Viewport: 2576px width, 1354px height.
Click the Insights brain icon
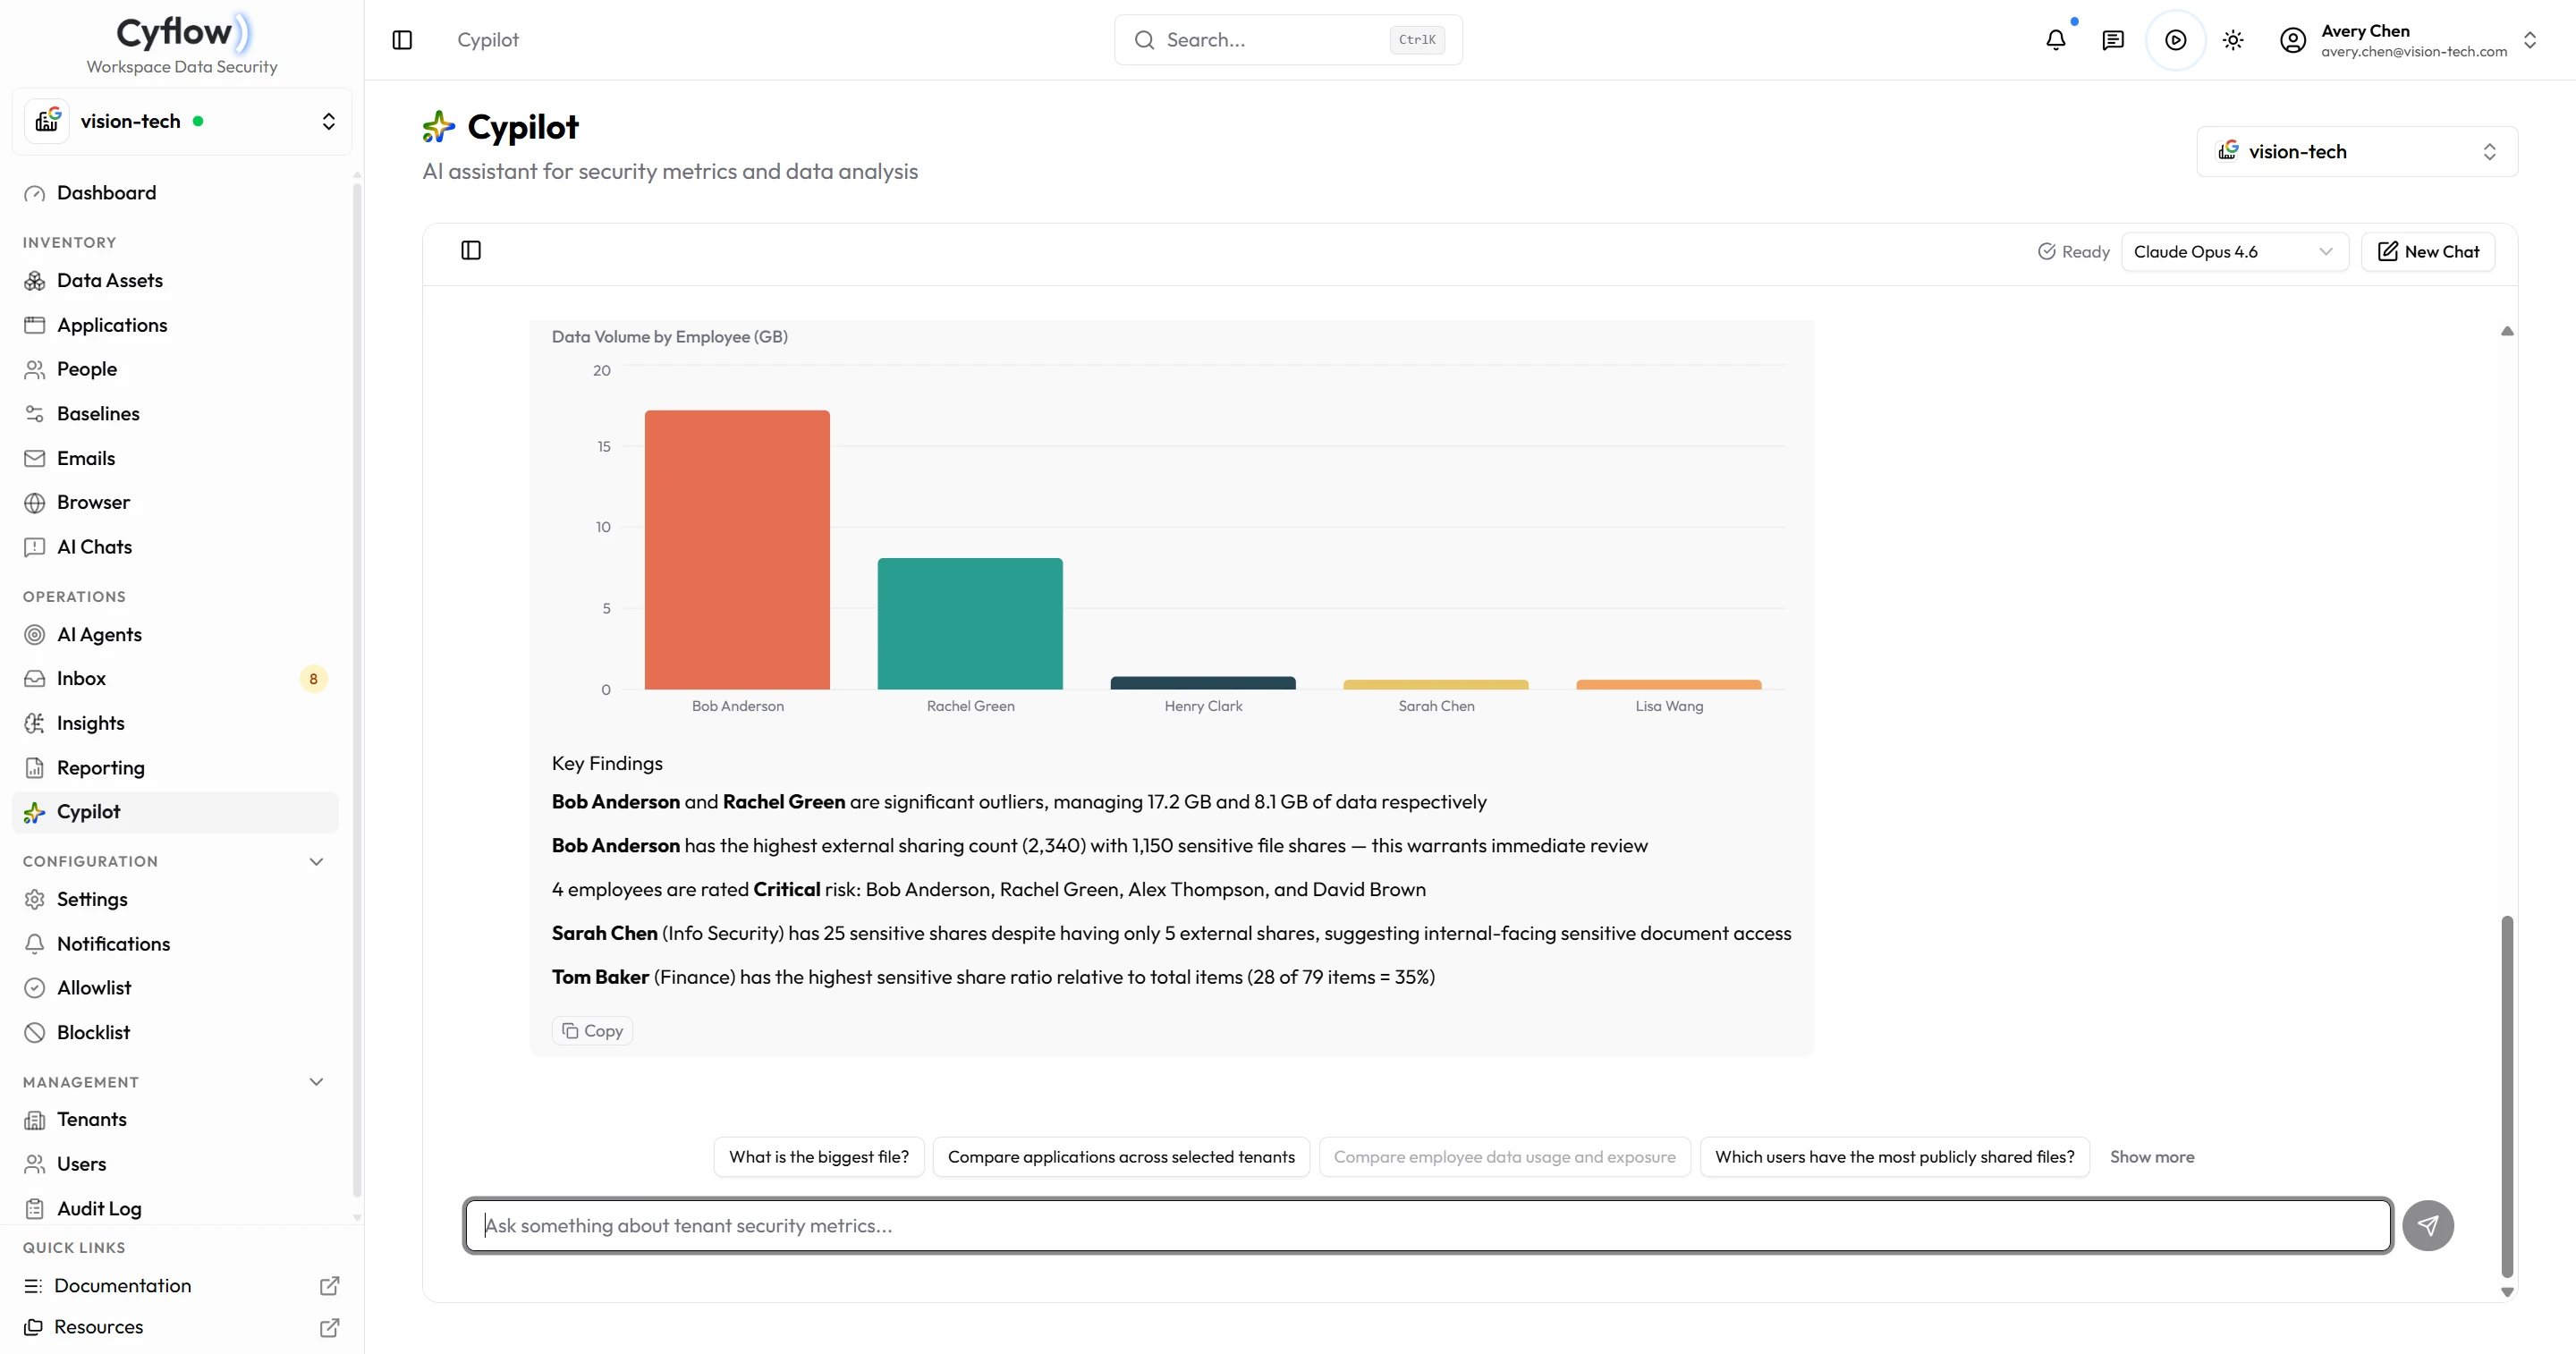coord(35,723)
